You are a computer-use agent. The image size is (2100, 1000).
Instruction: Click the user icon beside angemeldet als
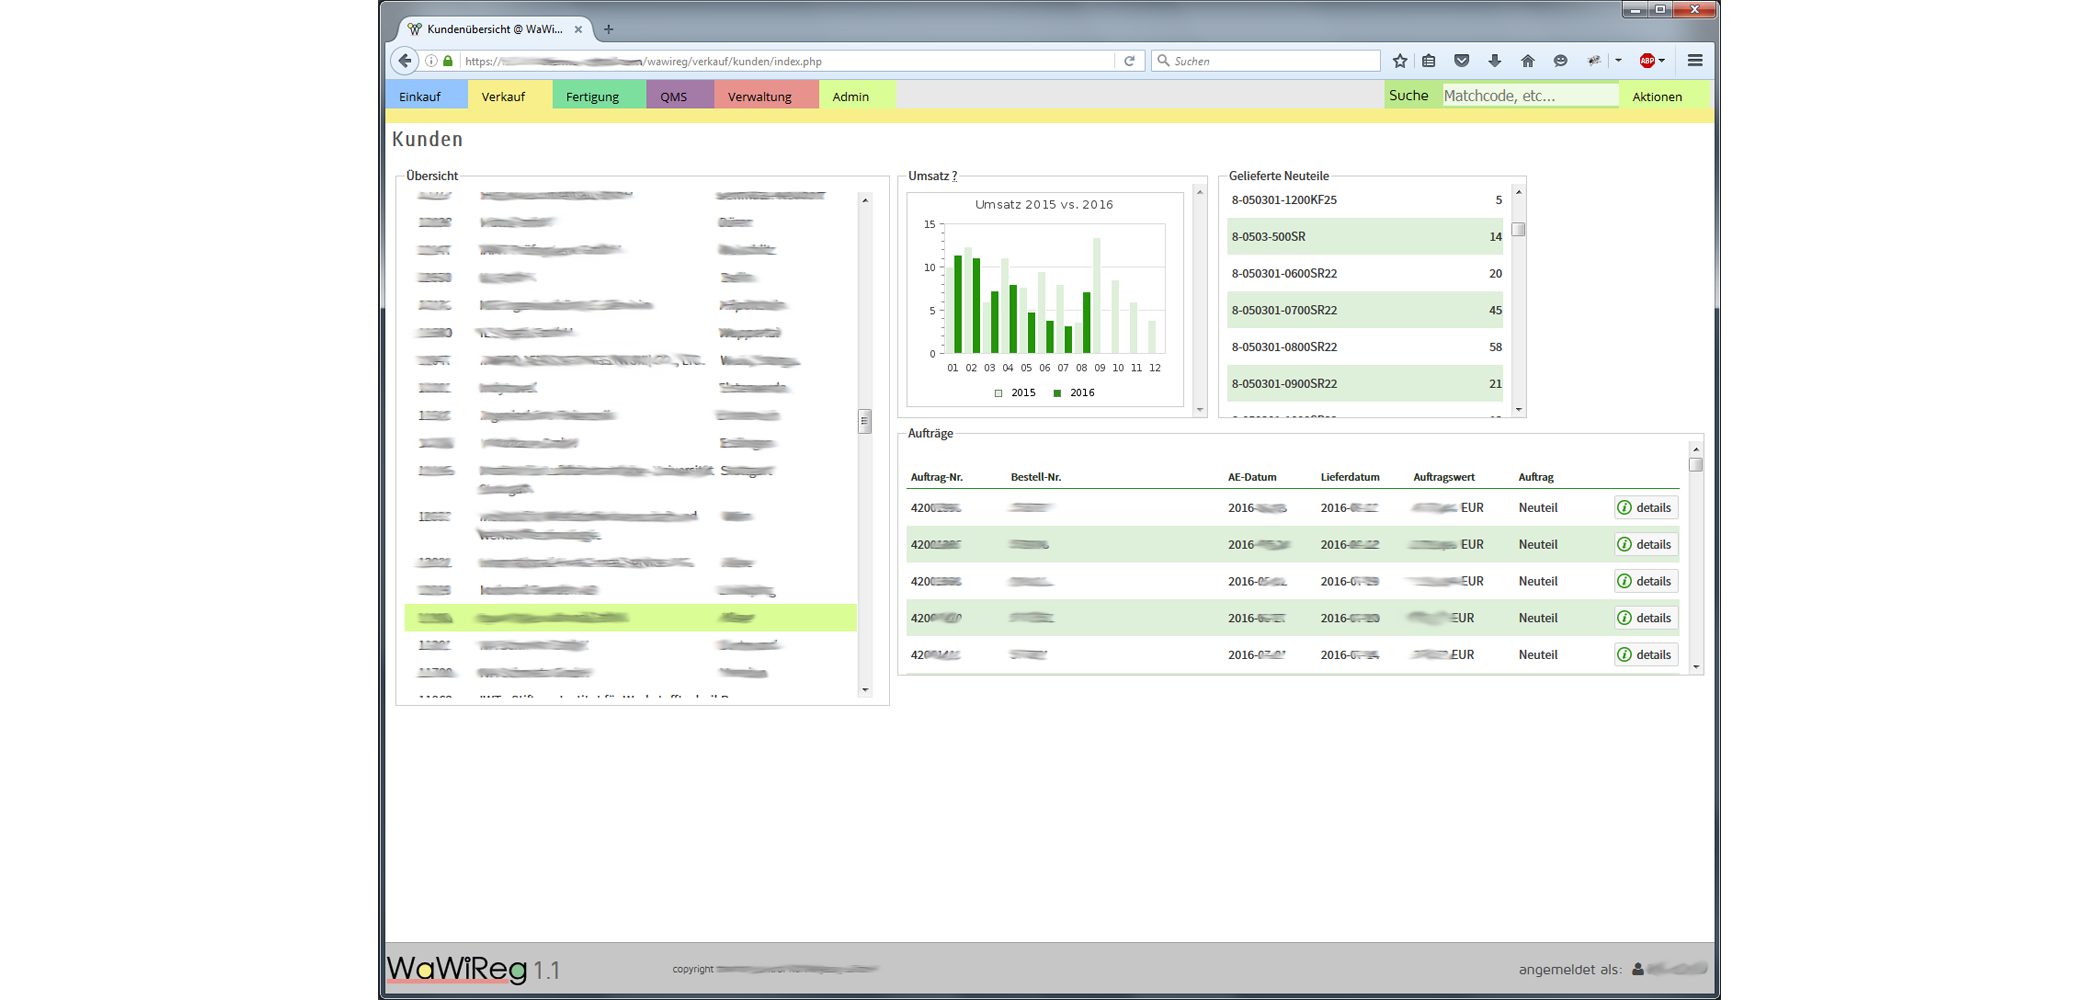pyautogui.click(x=1638, y=969)
